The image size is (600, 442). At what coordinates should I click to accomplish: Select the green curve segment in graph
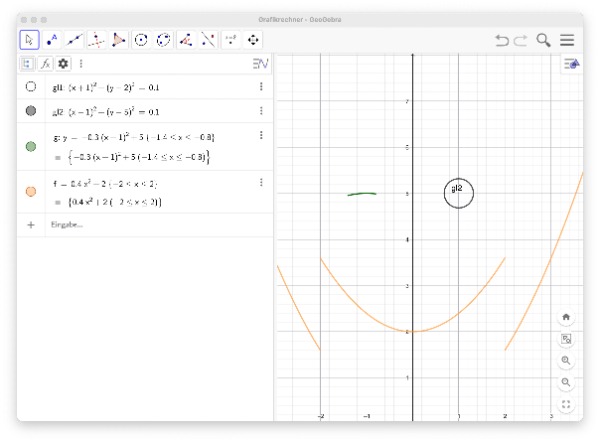pyautogui.click(x=362, y=194)
